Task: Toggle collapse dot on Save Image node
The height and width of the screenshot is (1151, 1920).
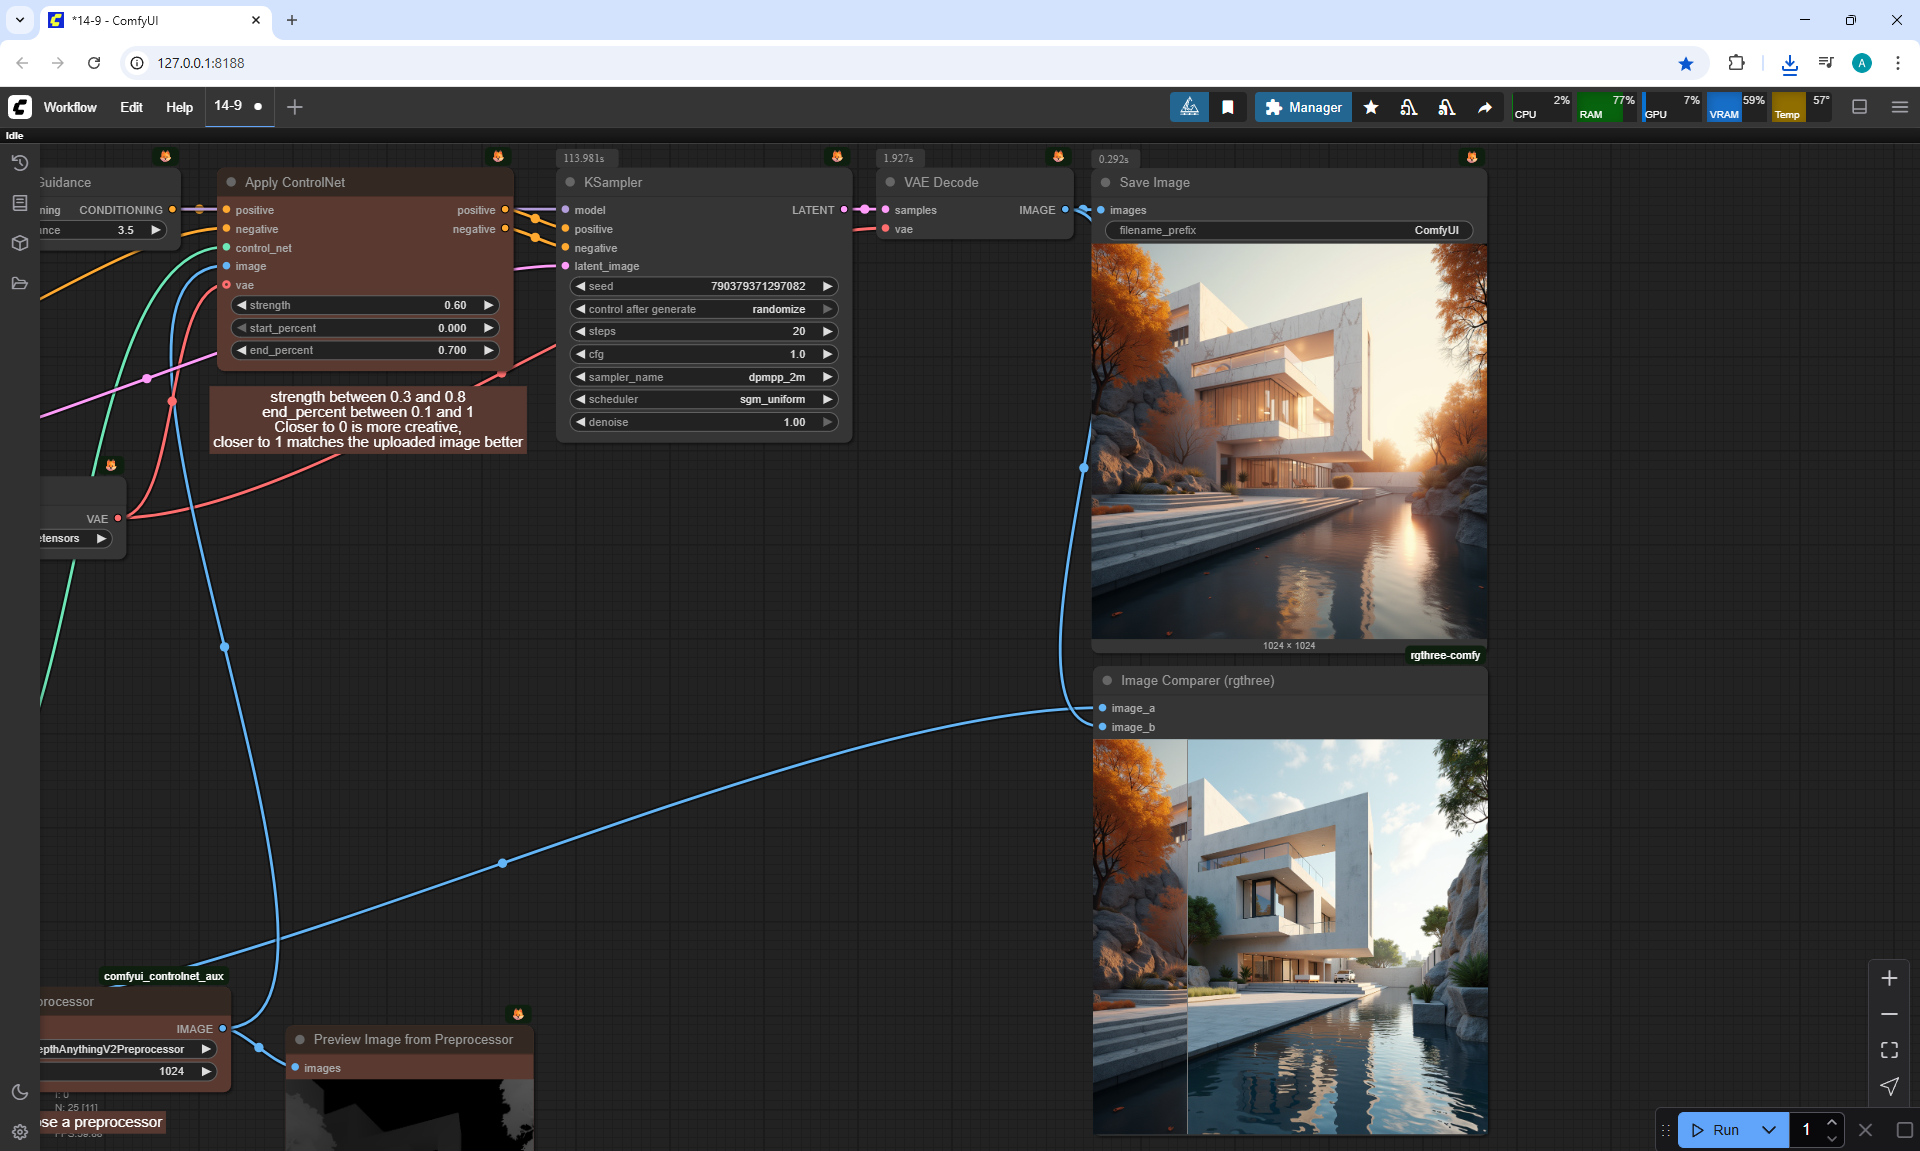Action: 1106,182
